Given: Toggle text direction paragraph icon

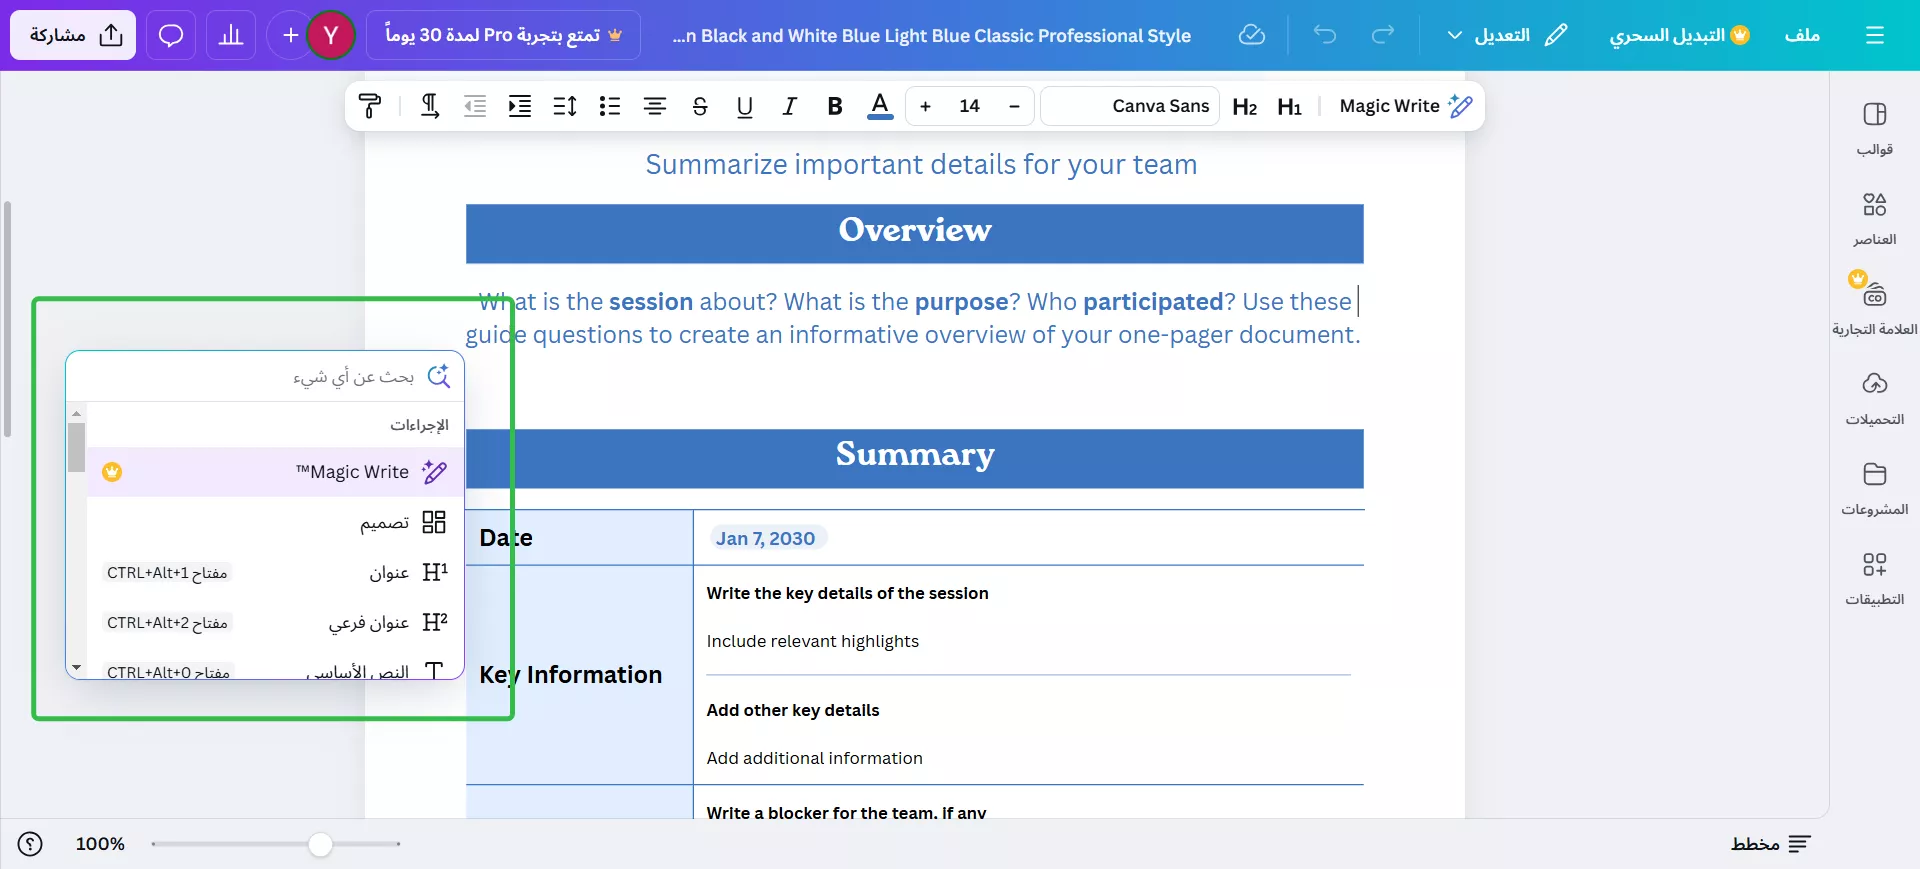Looking at the screenshot, I should click(x=430, y=106).
